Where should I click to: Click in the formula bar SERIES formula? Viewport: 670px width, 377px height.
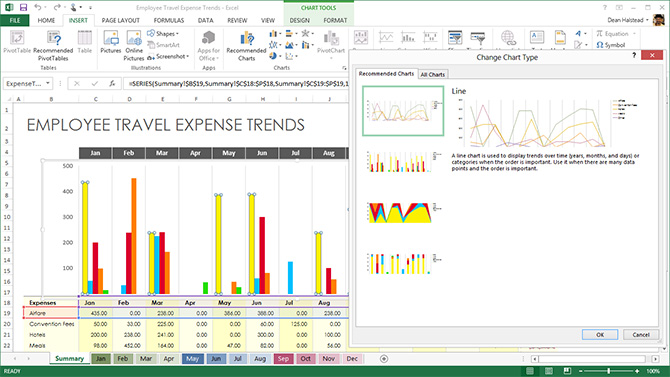(x=238, y=84)
